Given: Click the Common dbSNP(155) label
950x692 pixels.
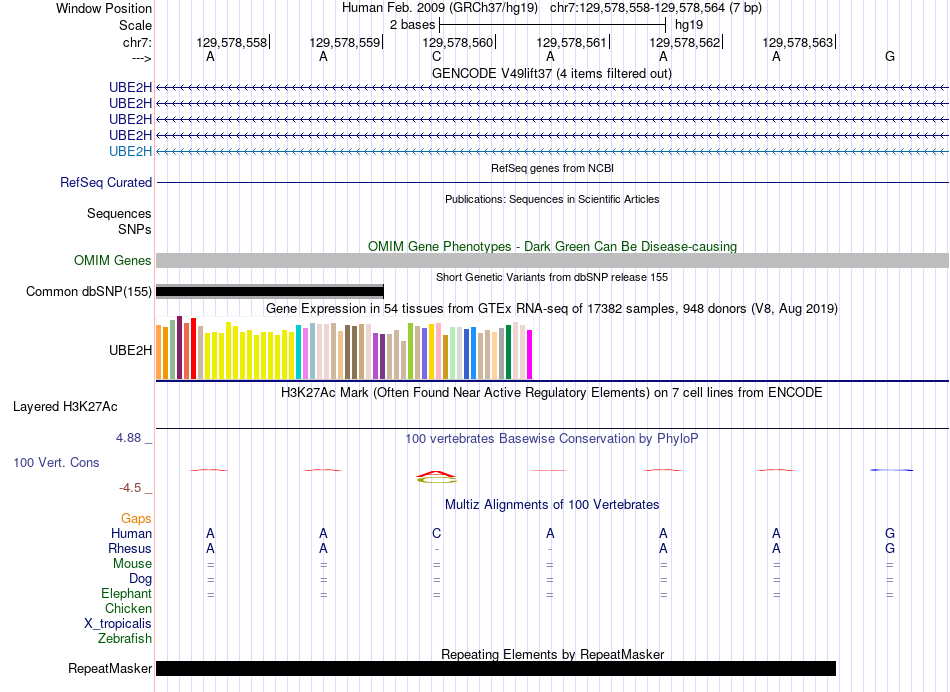Looking at the screenshot, I should click(x=88, y=291).
